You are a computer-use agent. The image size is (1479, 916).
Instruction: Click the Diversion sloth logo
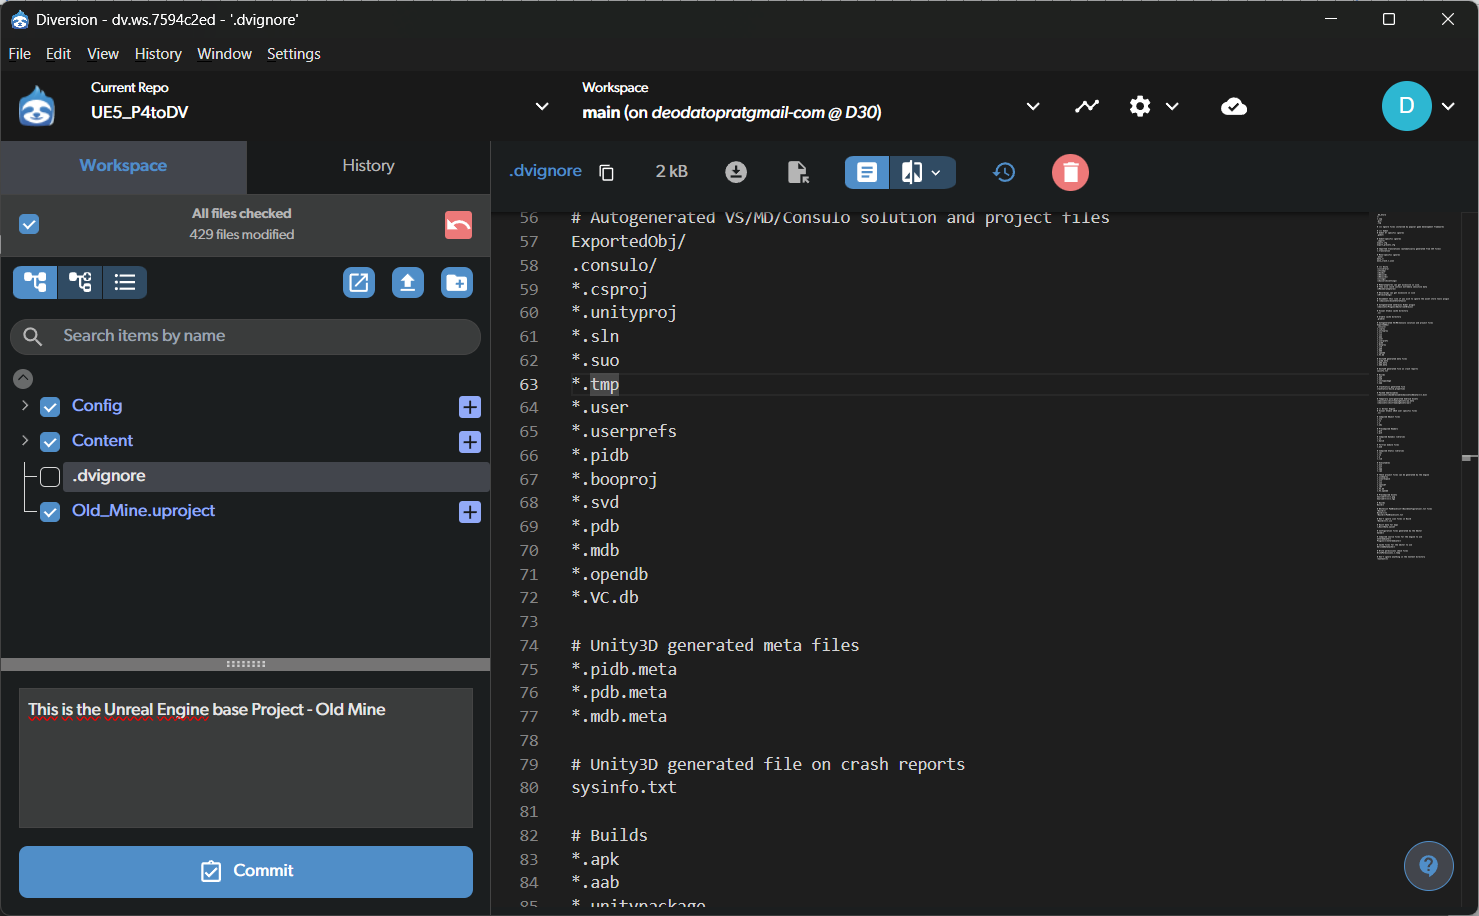pyautogui.click(x=37, y=106)
